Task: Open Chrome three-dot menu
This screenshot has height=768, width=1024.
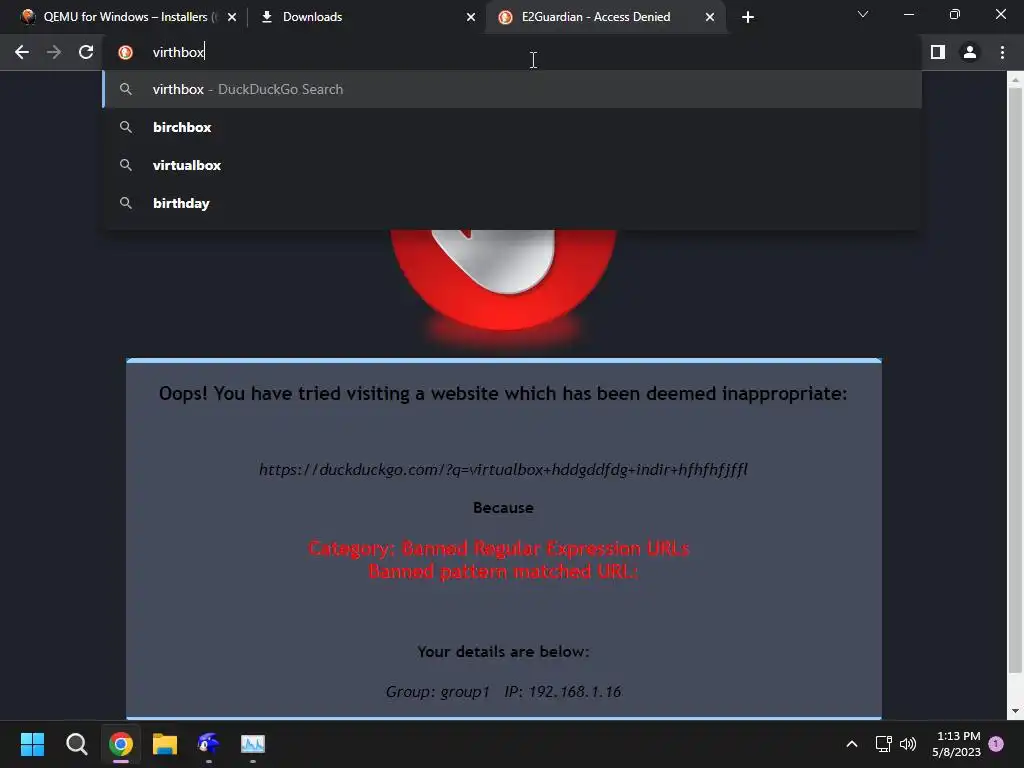Action: tap(1002, 52)
